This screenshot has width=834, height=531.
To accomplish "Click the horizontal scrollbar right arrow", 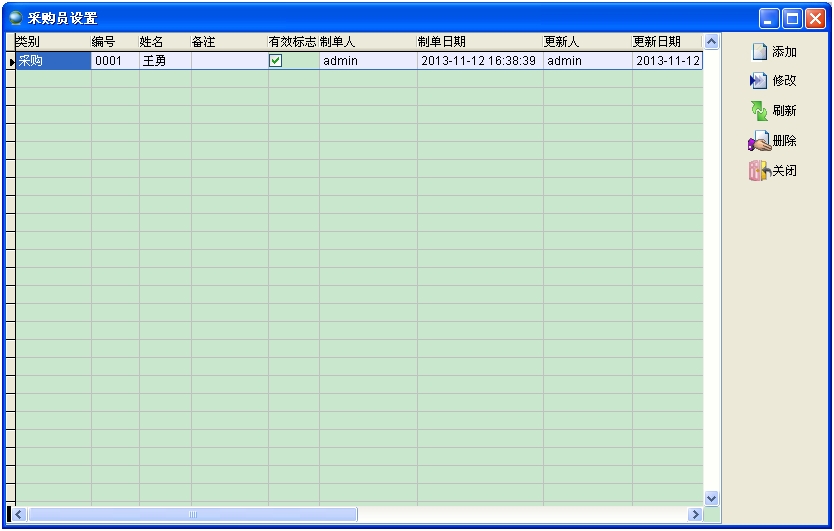I will pyautogui.click(x=694, y=514).
